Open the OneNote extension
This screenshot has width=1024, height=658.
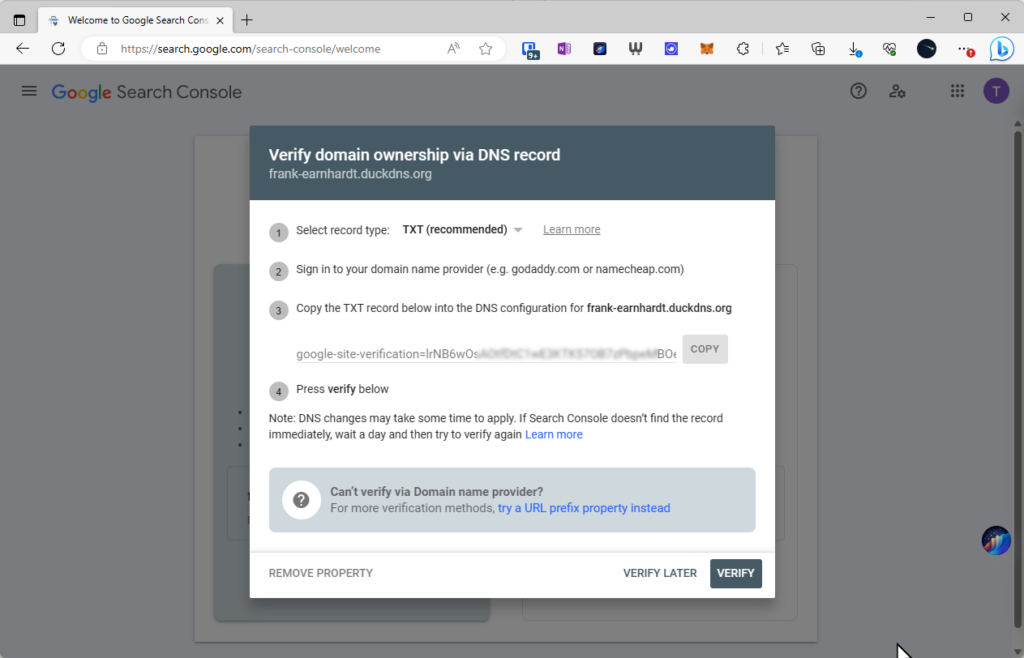tap(564, 49)
